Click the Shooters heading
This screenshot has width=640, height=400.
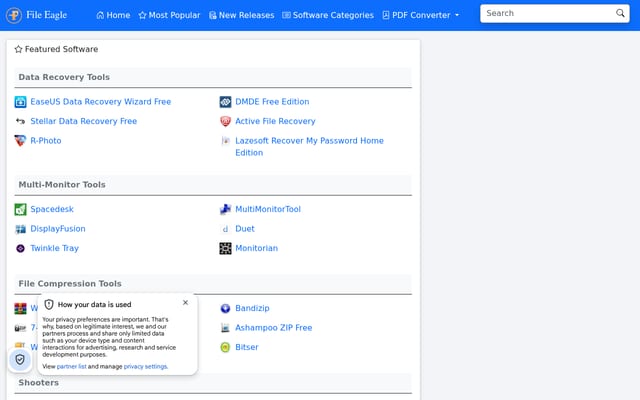(x=38, y=383)
